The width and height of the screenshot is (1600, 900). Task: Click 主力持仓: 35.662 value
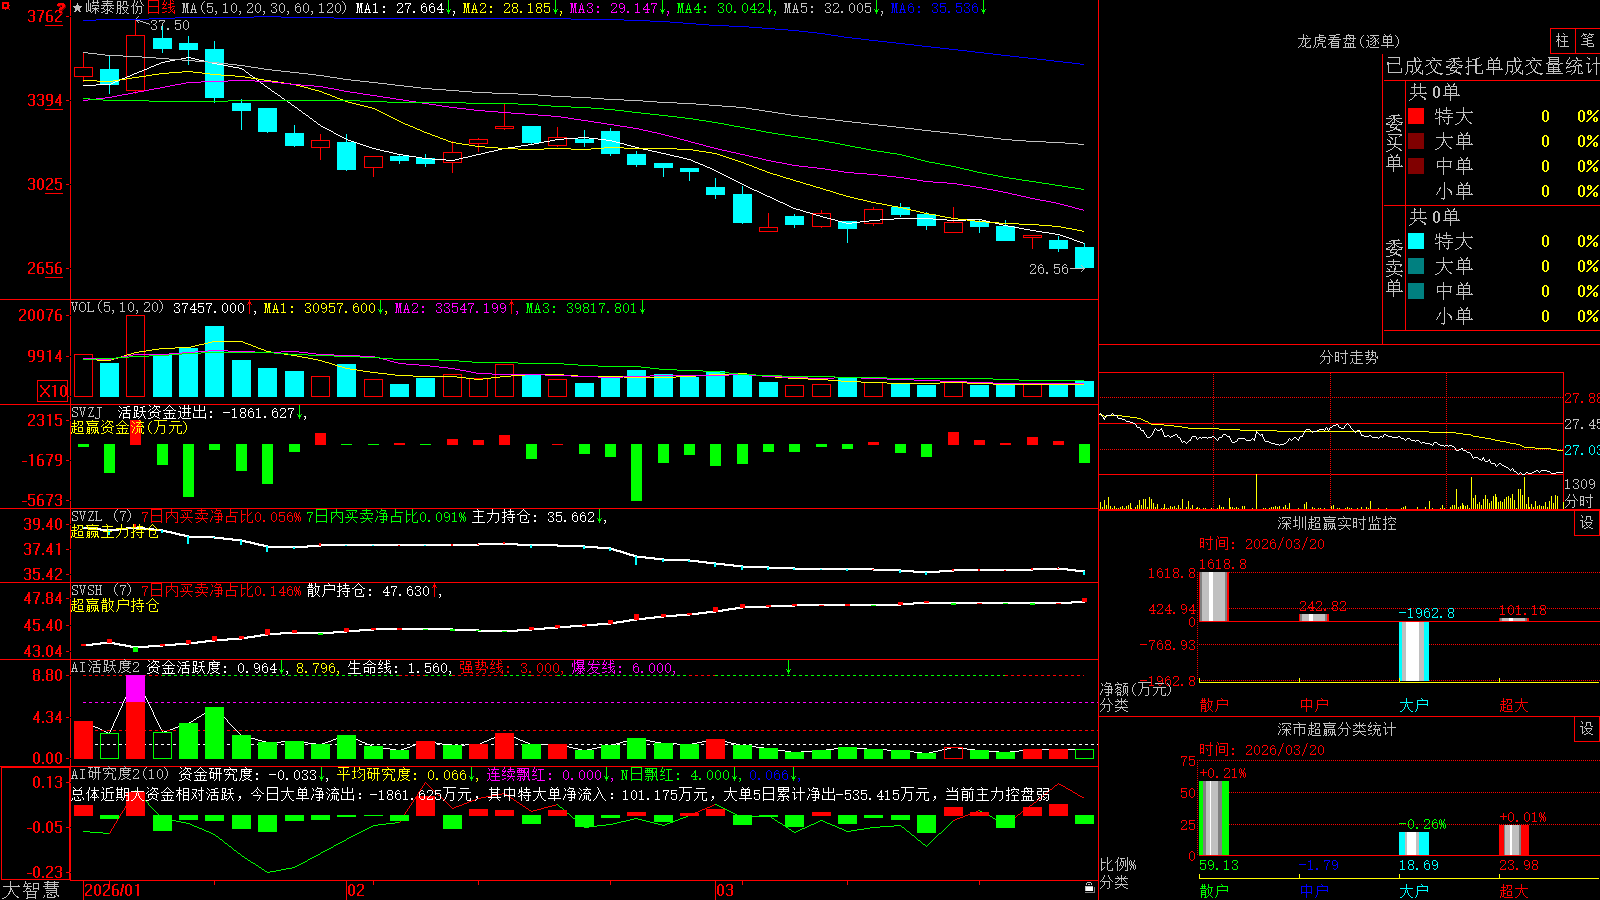[534, 517]
